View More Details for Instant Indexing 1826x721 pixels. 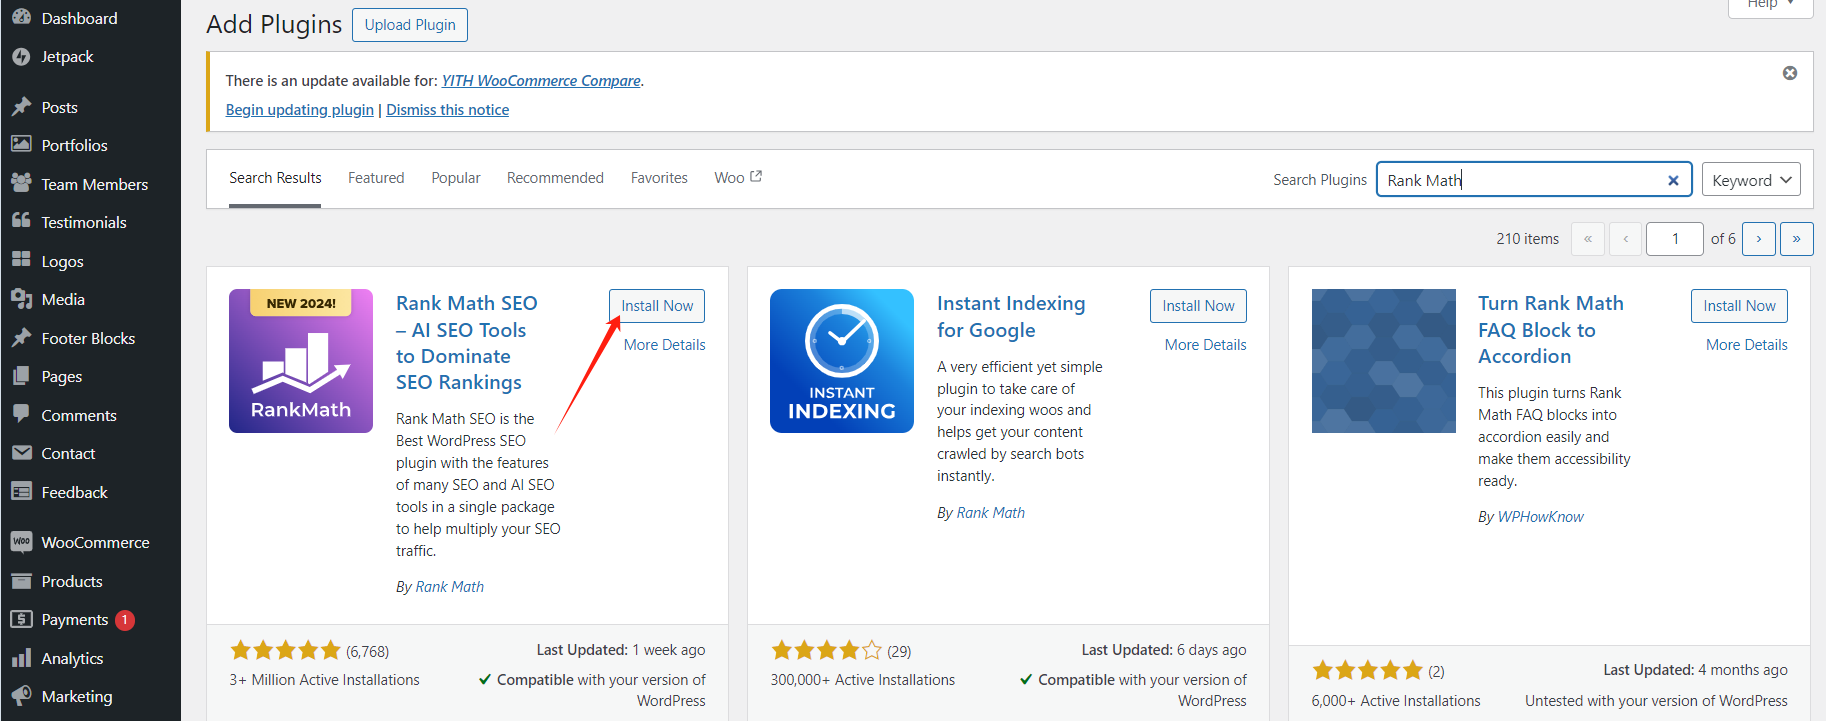[1205, 345]
